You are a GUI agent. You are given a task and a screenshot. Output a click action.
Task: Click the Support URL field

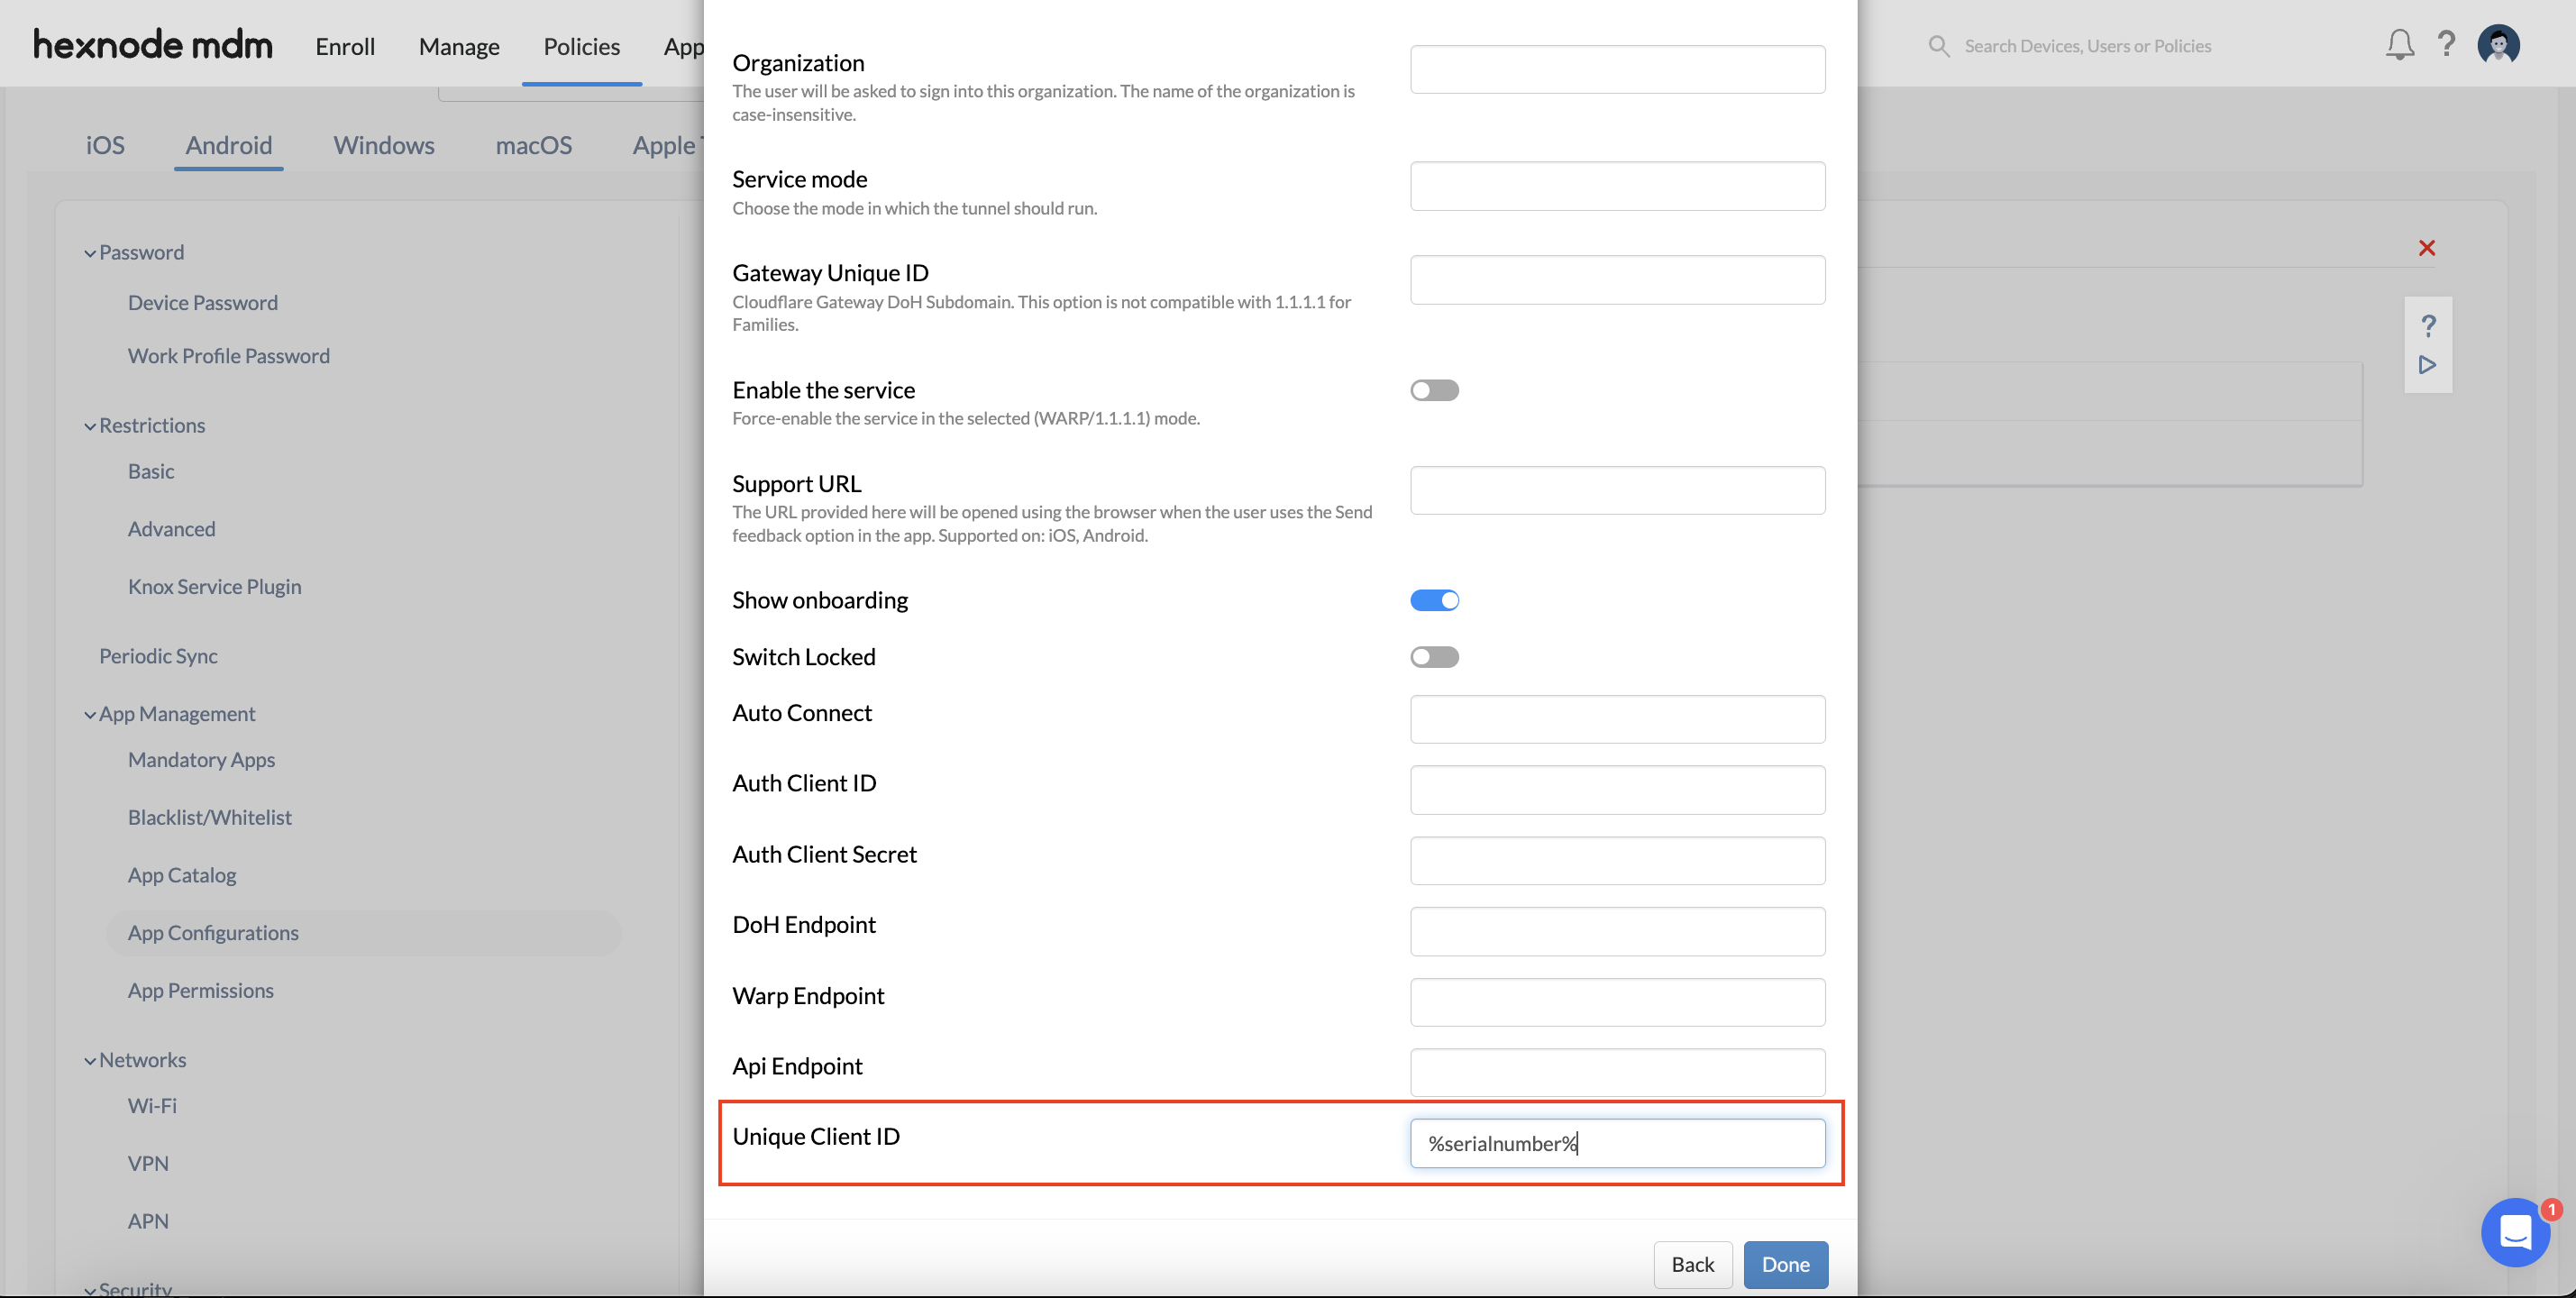1617,490
